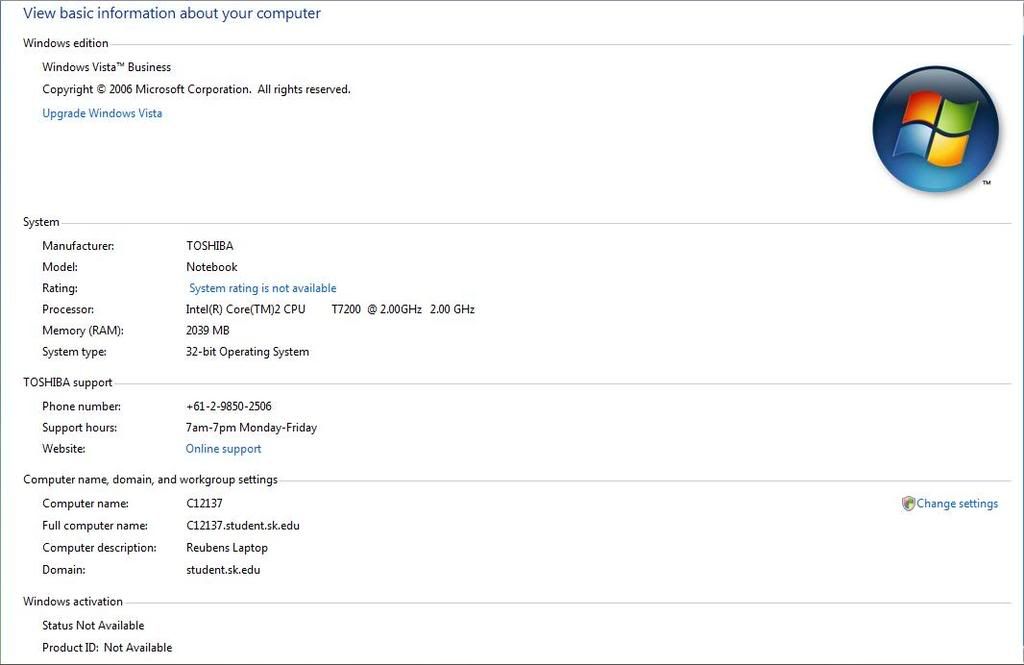Open the Online support website link

223,449
